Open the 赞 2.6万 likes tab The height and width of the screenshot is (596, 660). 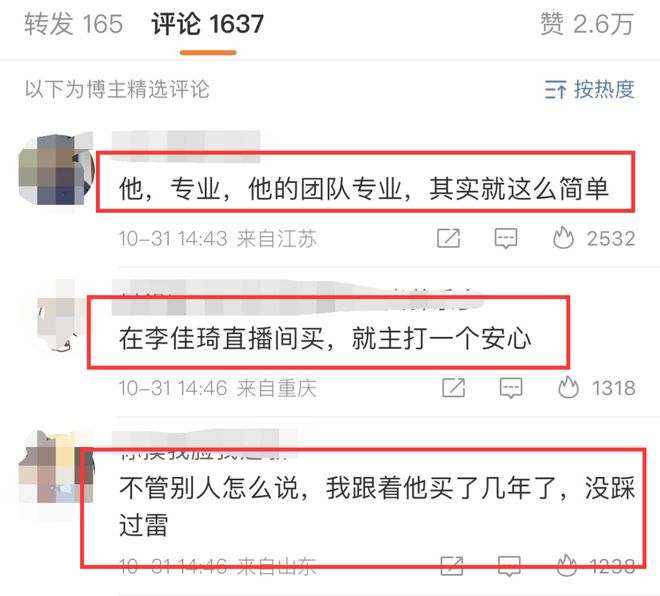(587, 24)
